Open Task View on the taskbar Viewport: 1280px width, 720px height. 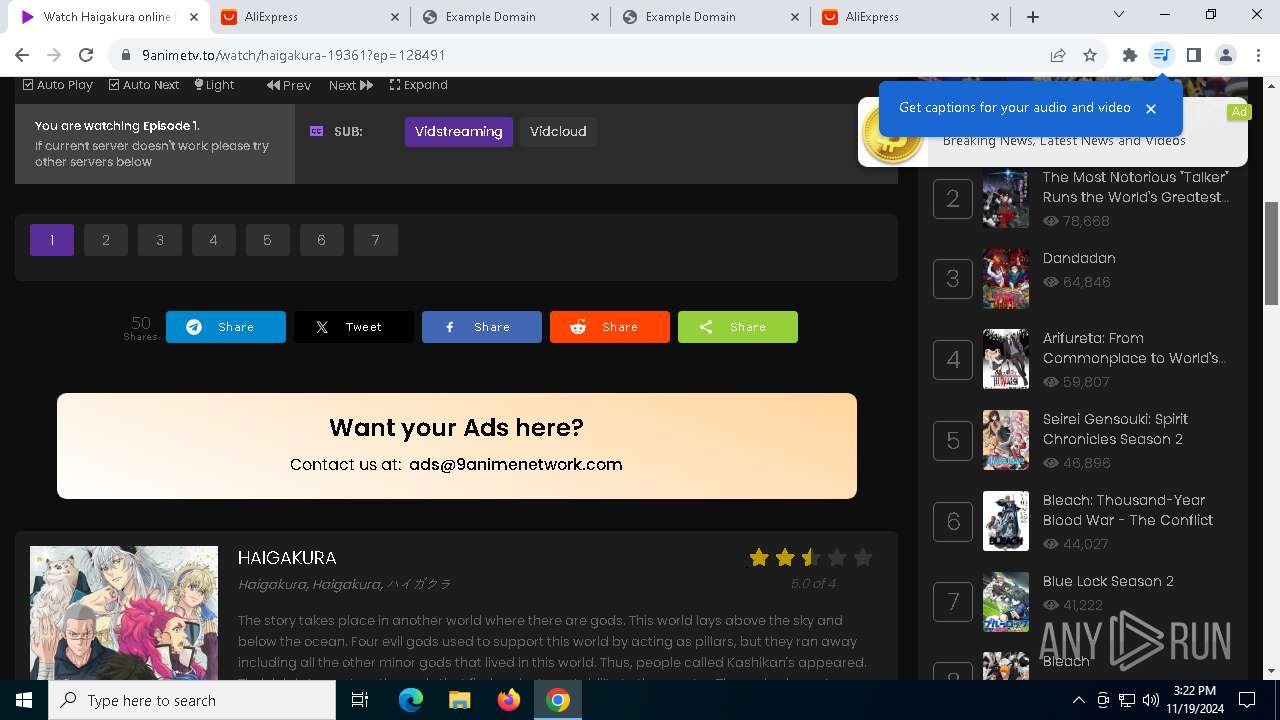click(x=360, y=700)
